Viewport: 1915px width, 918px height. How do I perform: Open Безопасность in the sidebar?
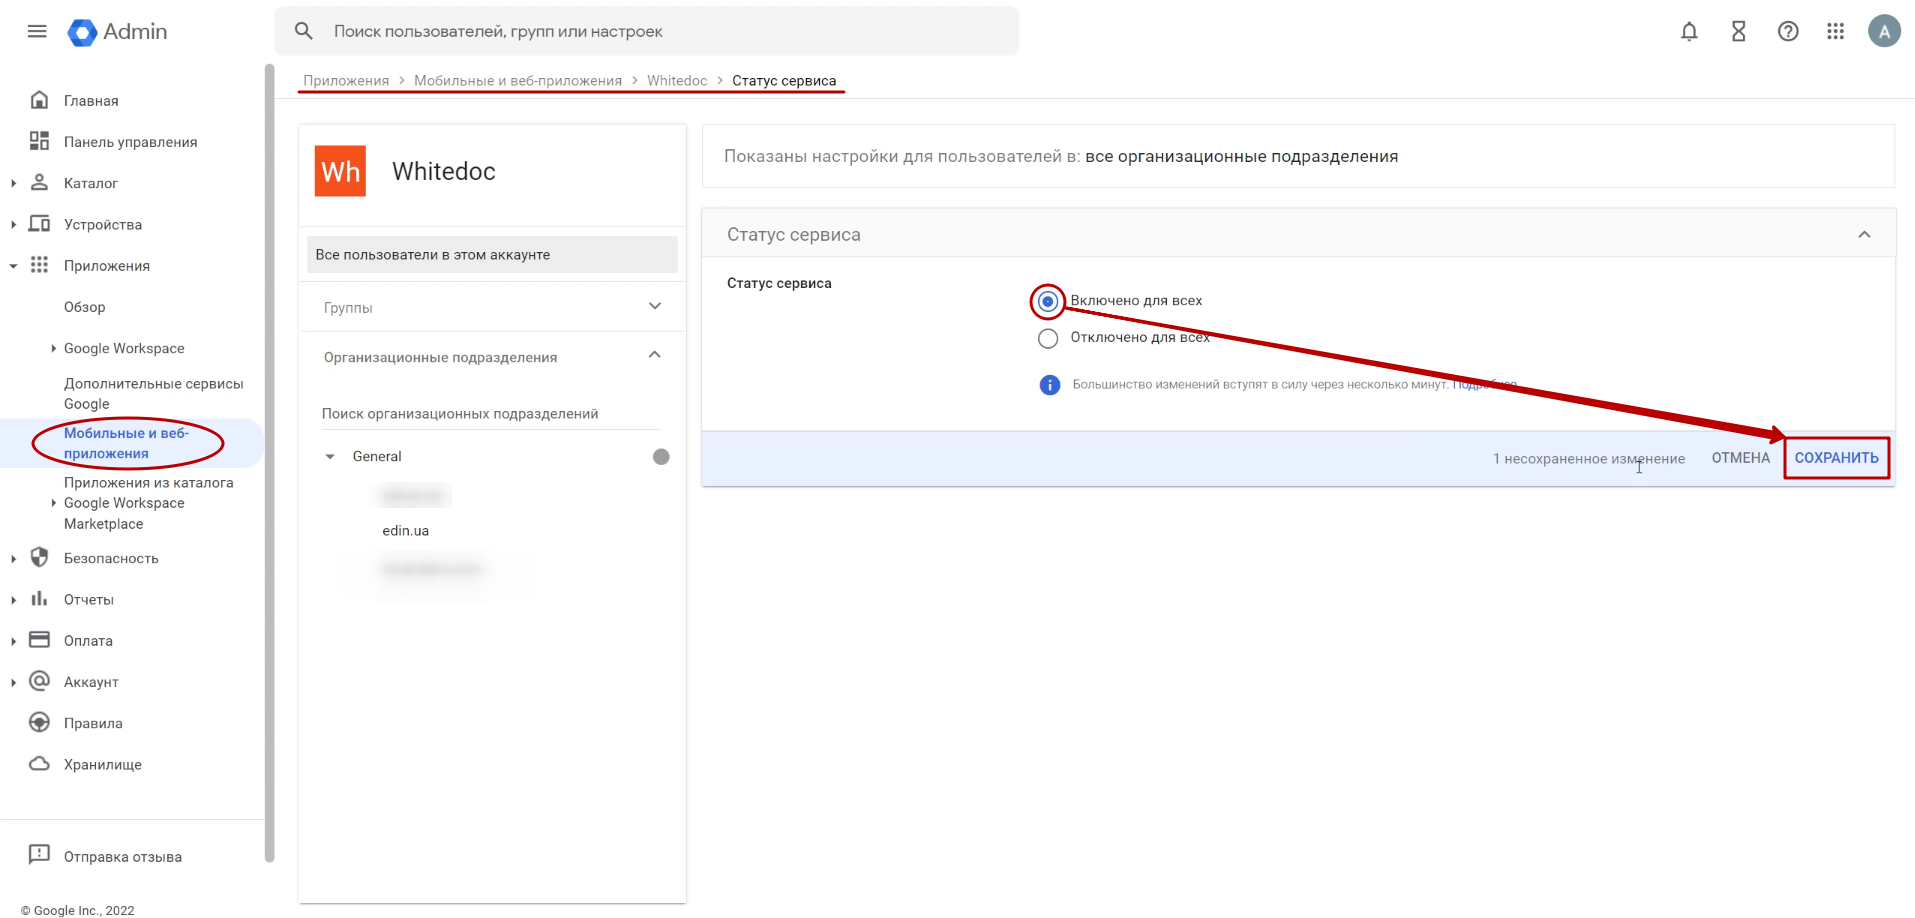point(111,558)
